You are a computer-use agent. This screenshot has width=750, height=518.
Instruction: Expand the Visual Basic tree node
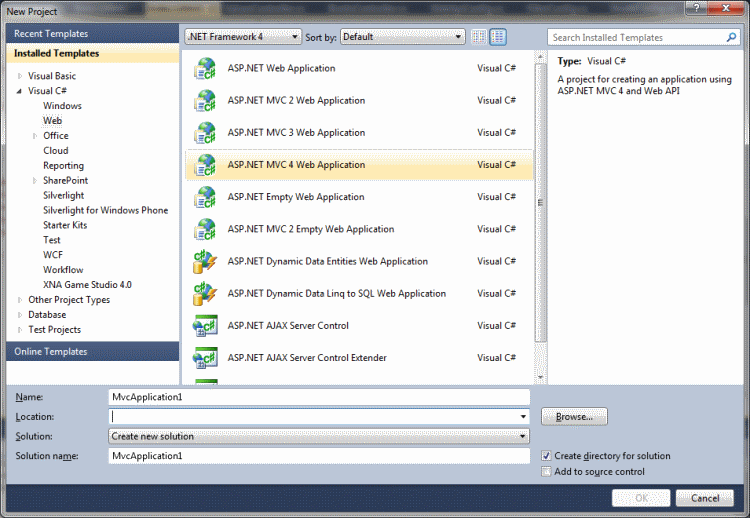20,76
